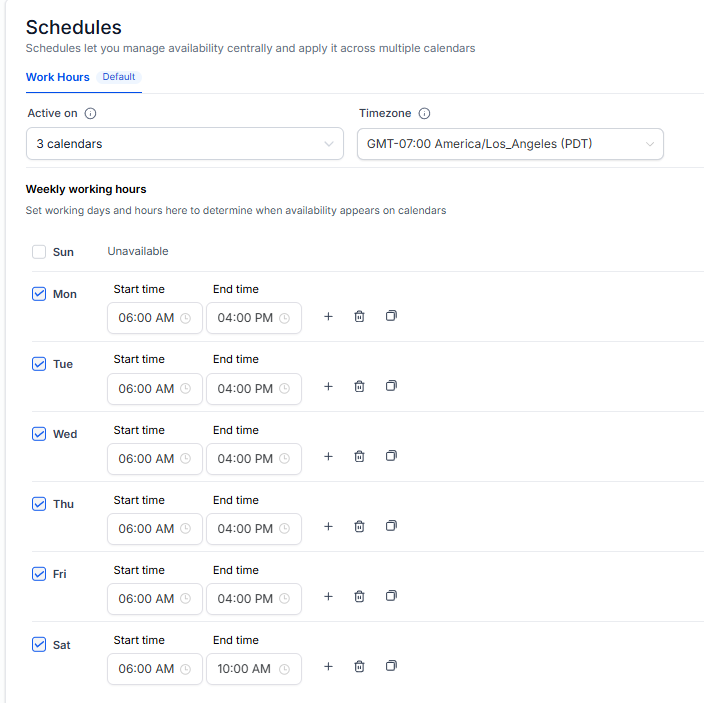Delete Tuesday's time slot with trash icon
This screenshot has width=704, height=703.
359,387
